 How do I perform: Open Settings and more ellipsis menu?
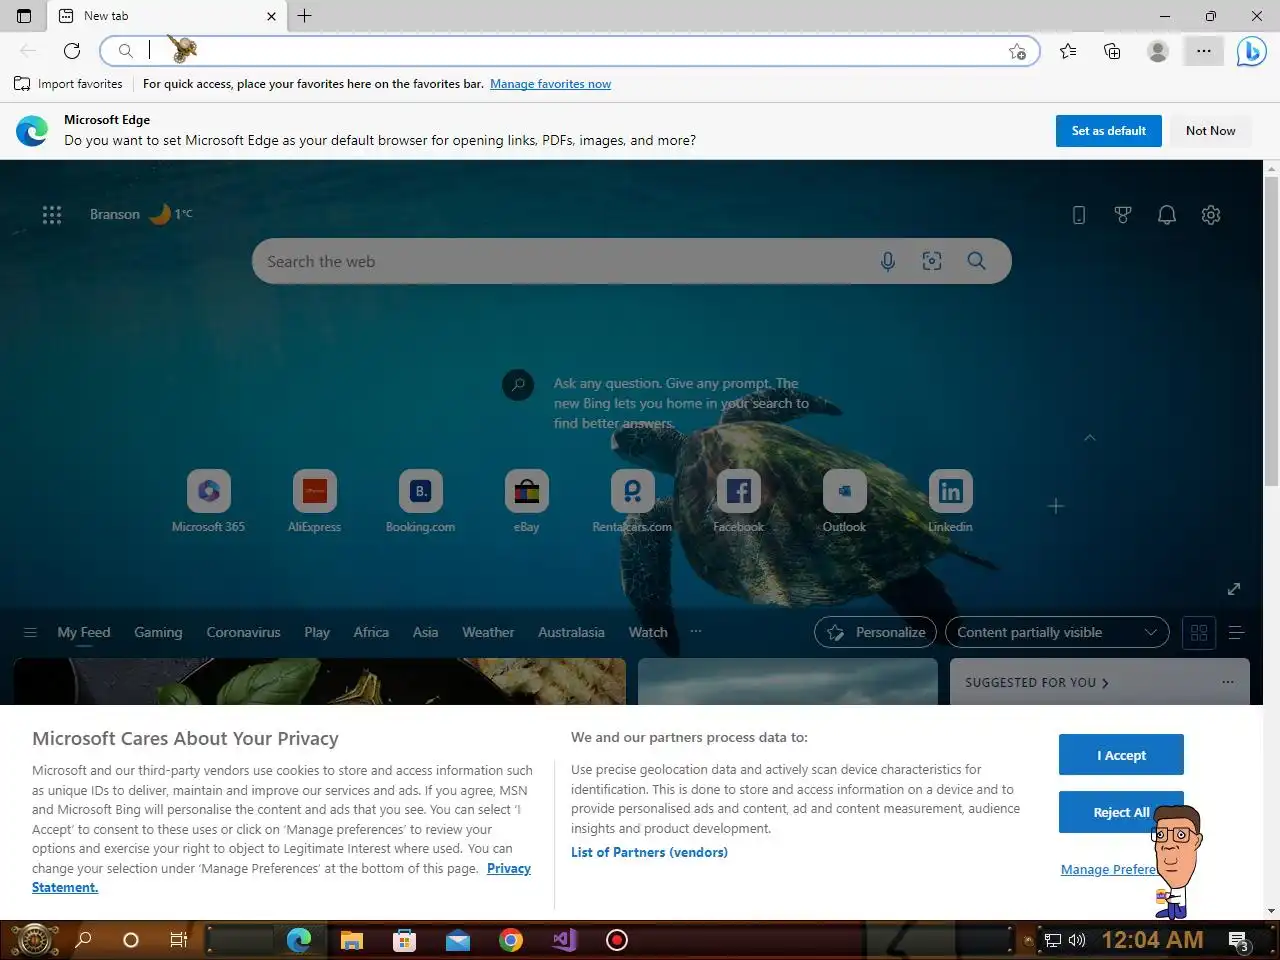[x=1204, y=51]
